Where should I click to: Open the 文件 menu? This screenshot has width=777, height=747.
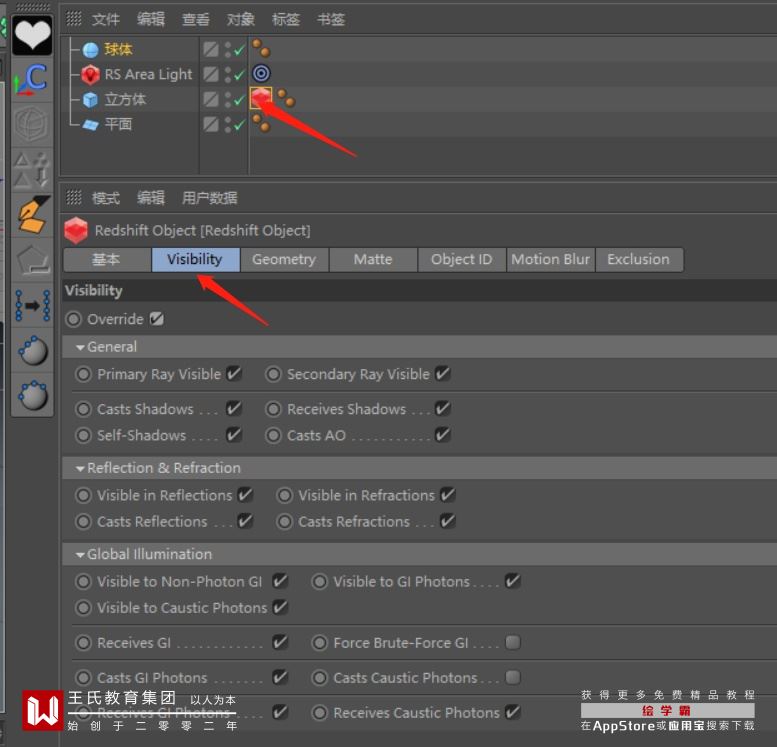click(106, 19)
